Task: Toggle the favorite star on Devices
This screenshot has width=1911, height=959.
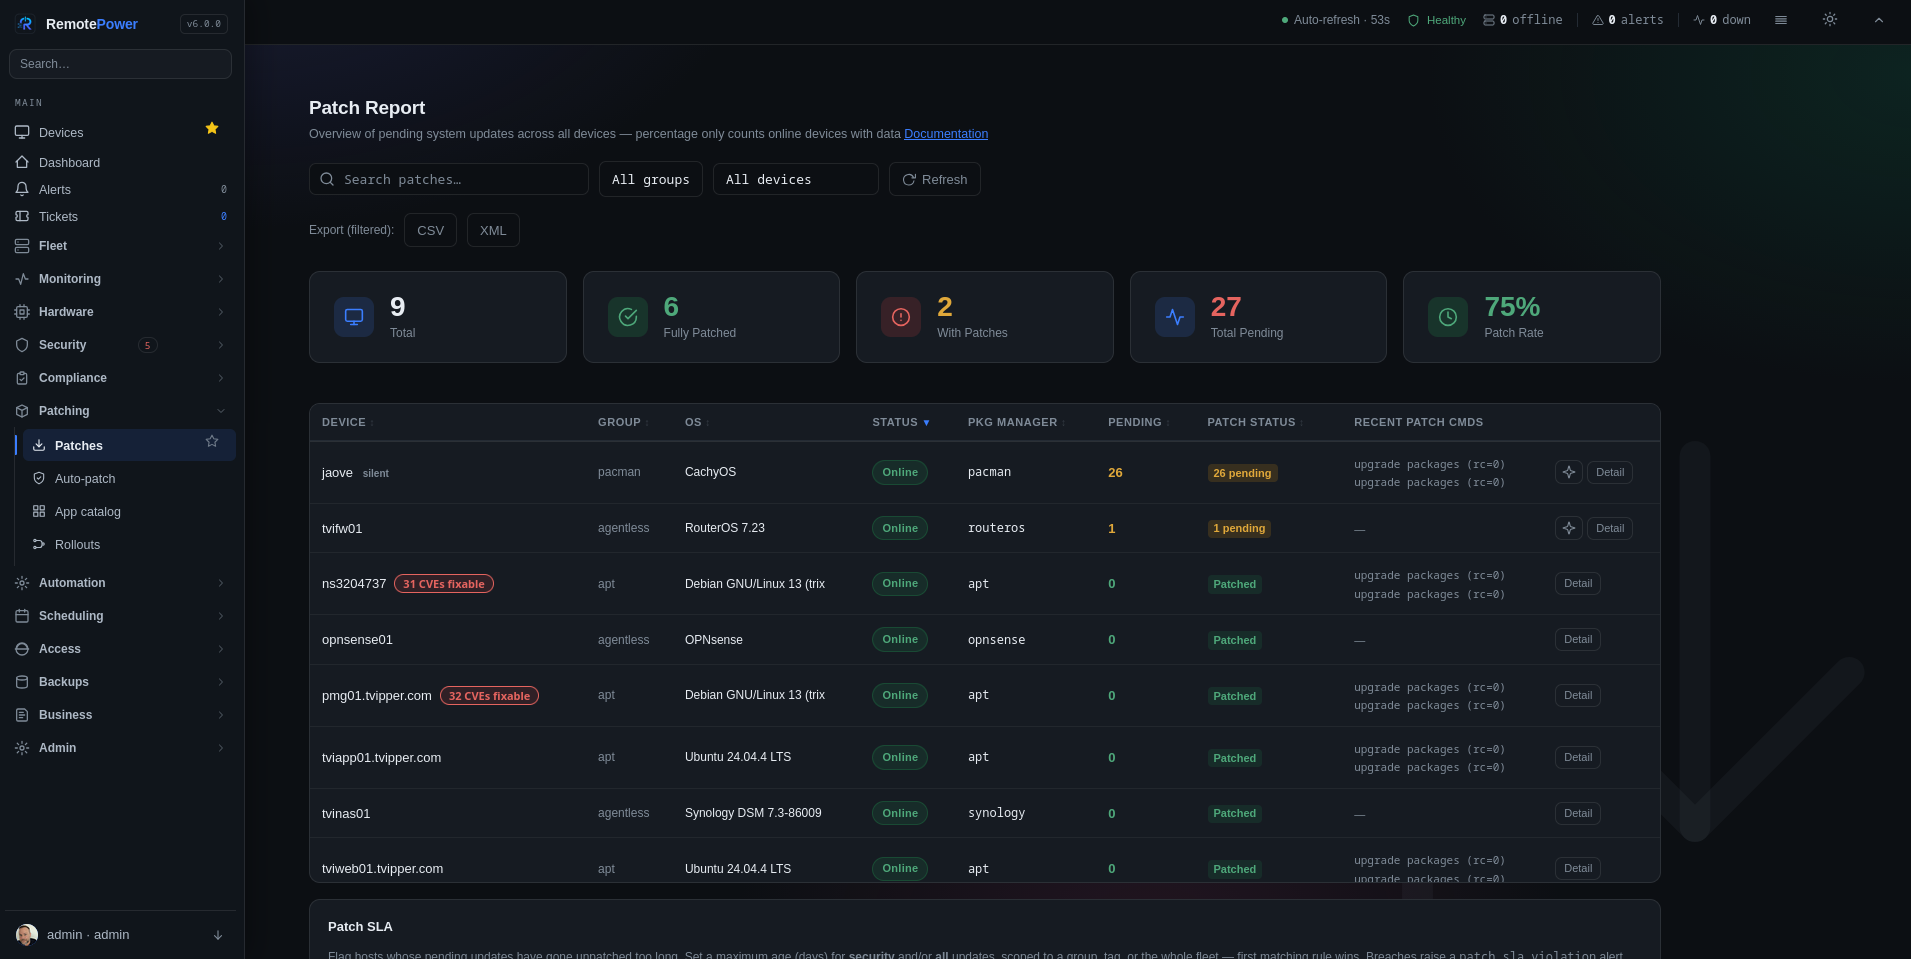Action: click(212, 128)
